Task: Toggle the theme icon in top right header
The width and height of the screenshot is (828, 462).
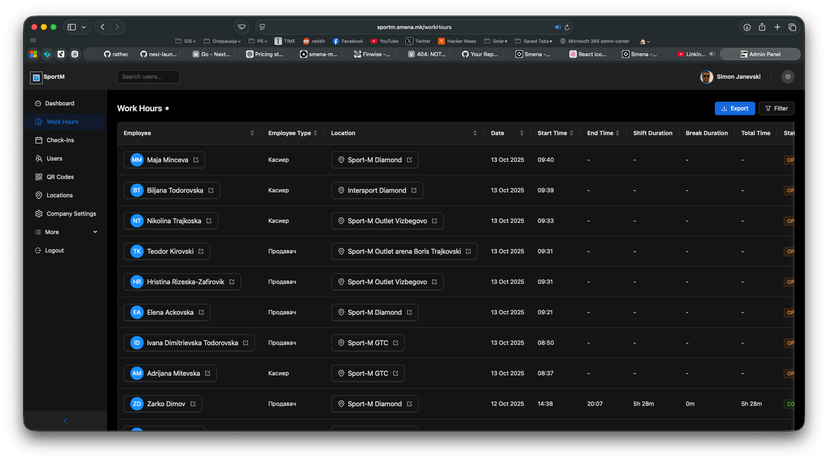Action: pyautogui.click(x=788, y=77)
